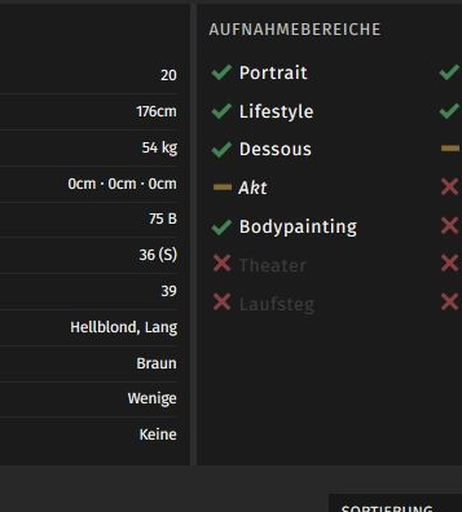
Task: Click the greyed-out Theater label
Action: point(273,265)
